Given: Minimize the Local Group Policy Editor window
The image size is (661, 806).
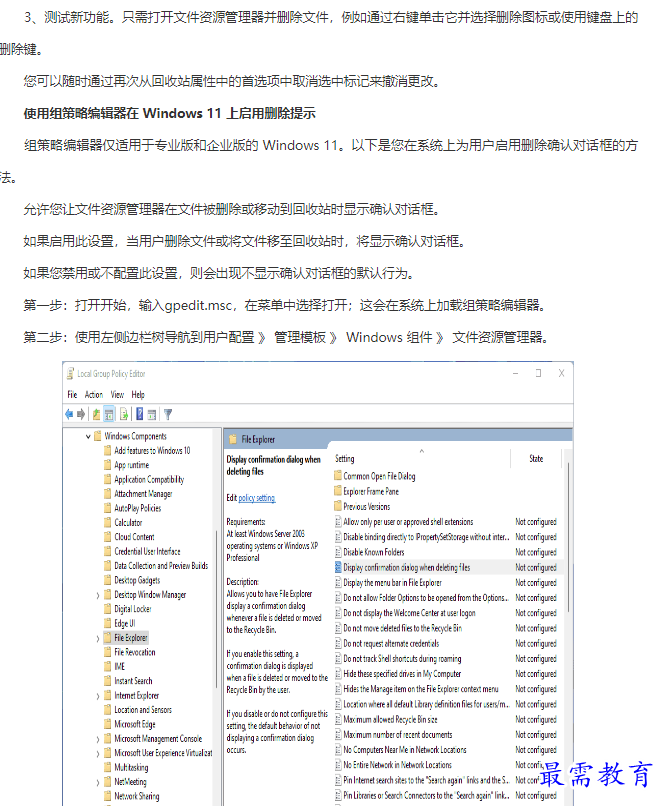Looking at the screenshot, I should [x=515, y=373].
